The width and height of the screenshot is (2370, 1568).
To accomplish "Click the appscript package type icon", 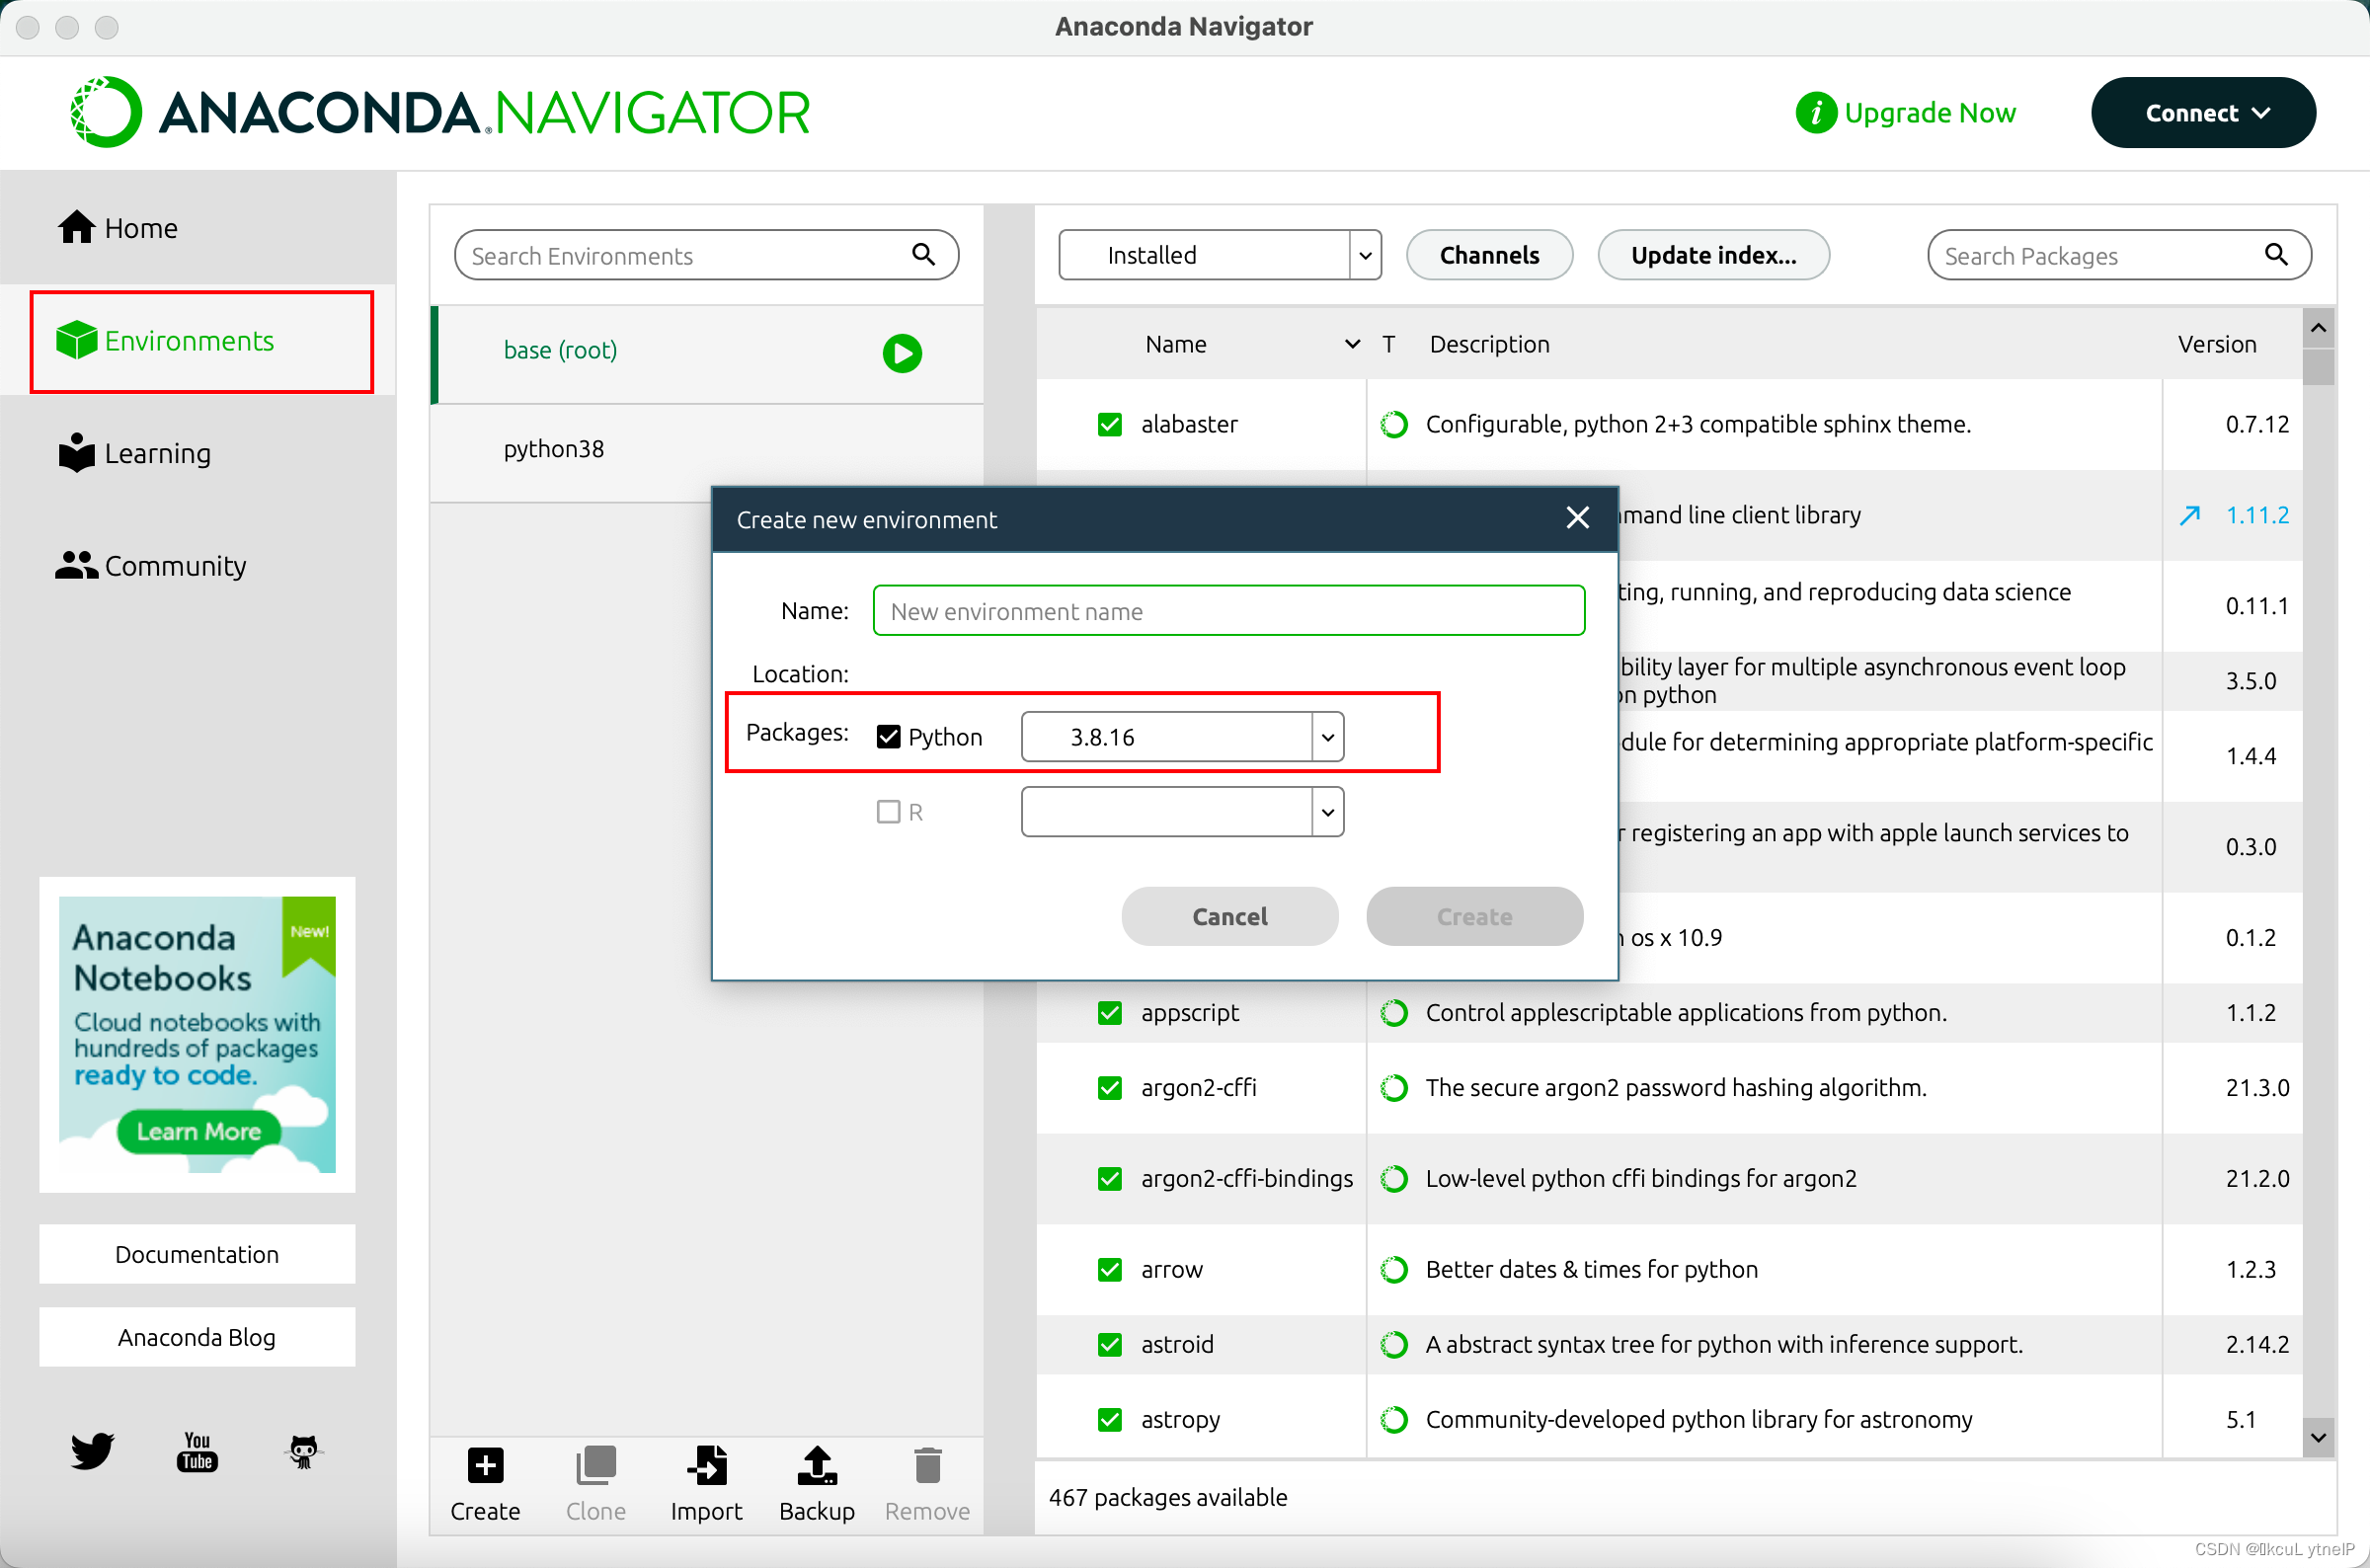I will tap(1394, 1013).
